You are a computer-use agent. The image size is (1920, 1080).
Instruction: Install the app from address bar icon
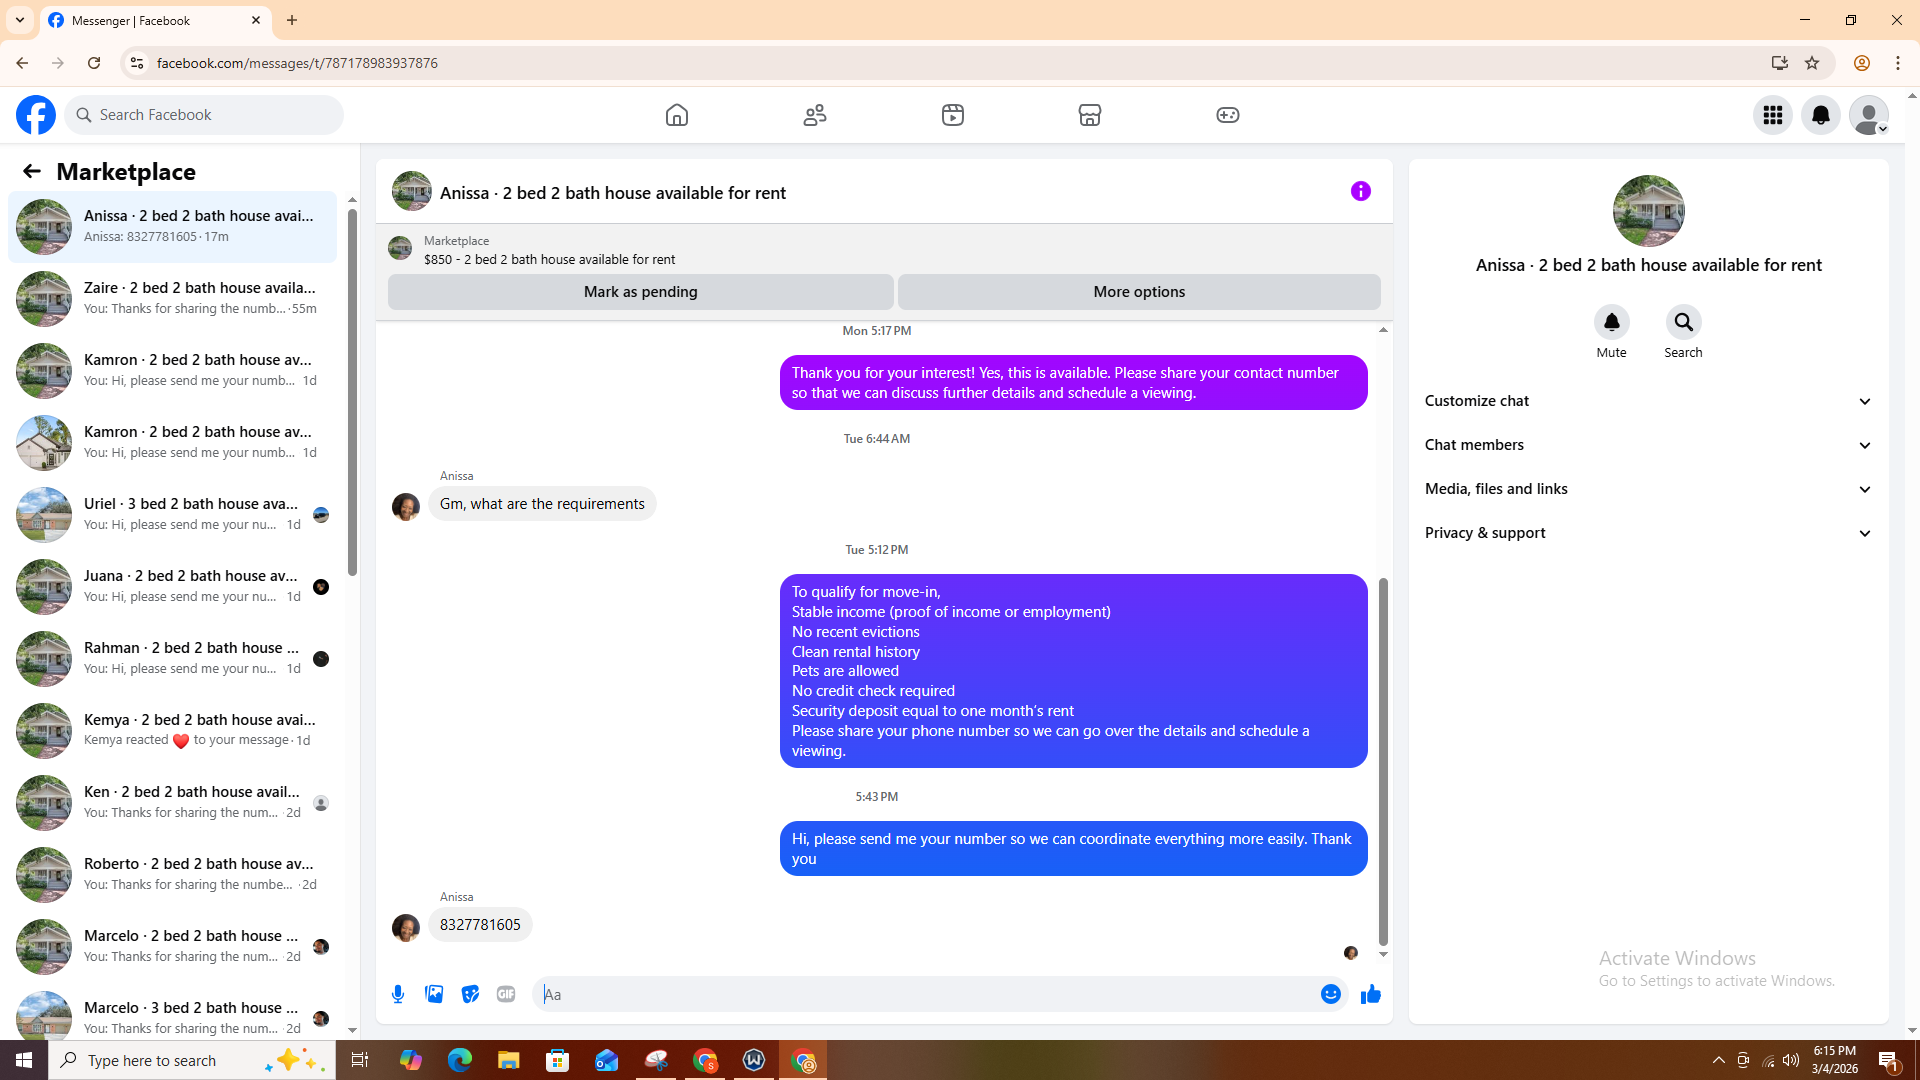tap(1779, 63)
